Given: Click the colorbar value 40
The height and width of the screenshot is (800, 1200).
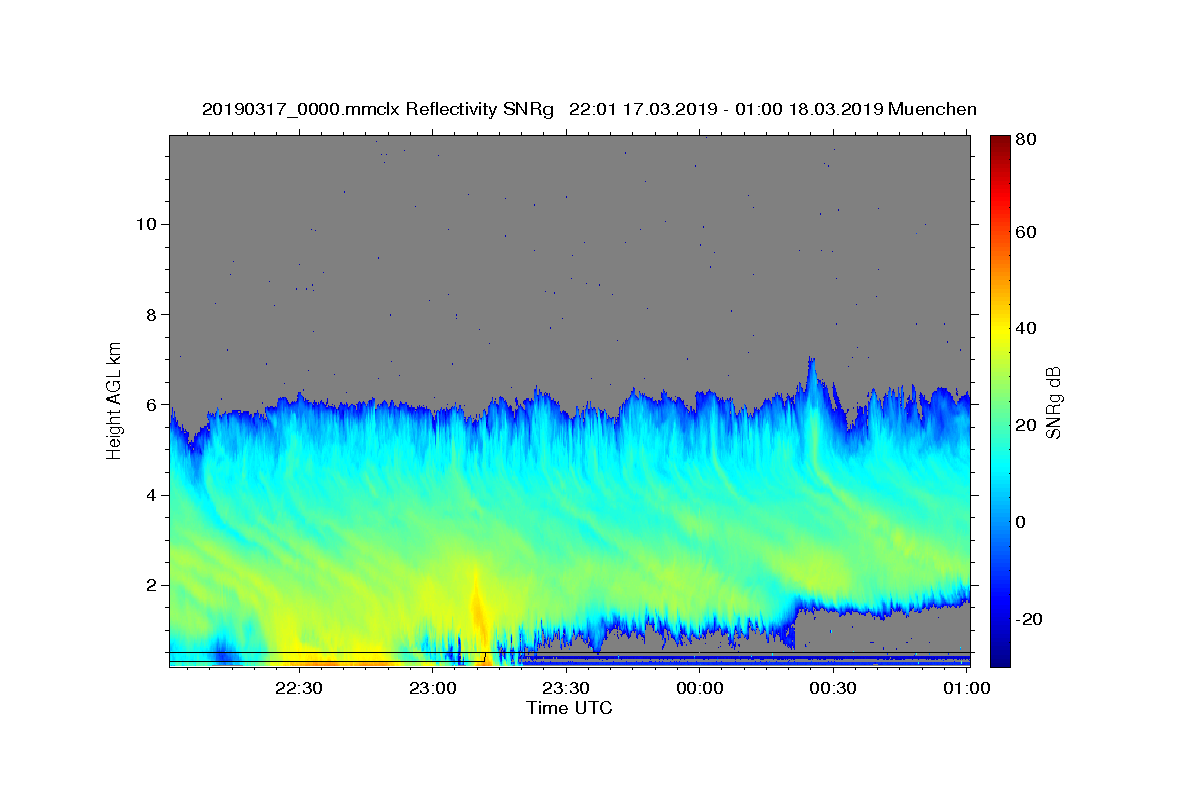Looking at the screenshot, I should (1027, 328).
